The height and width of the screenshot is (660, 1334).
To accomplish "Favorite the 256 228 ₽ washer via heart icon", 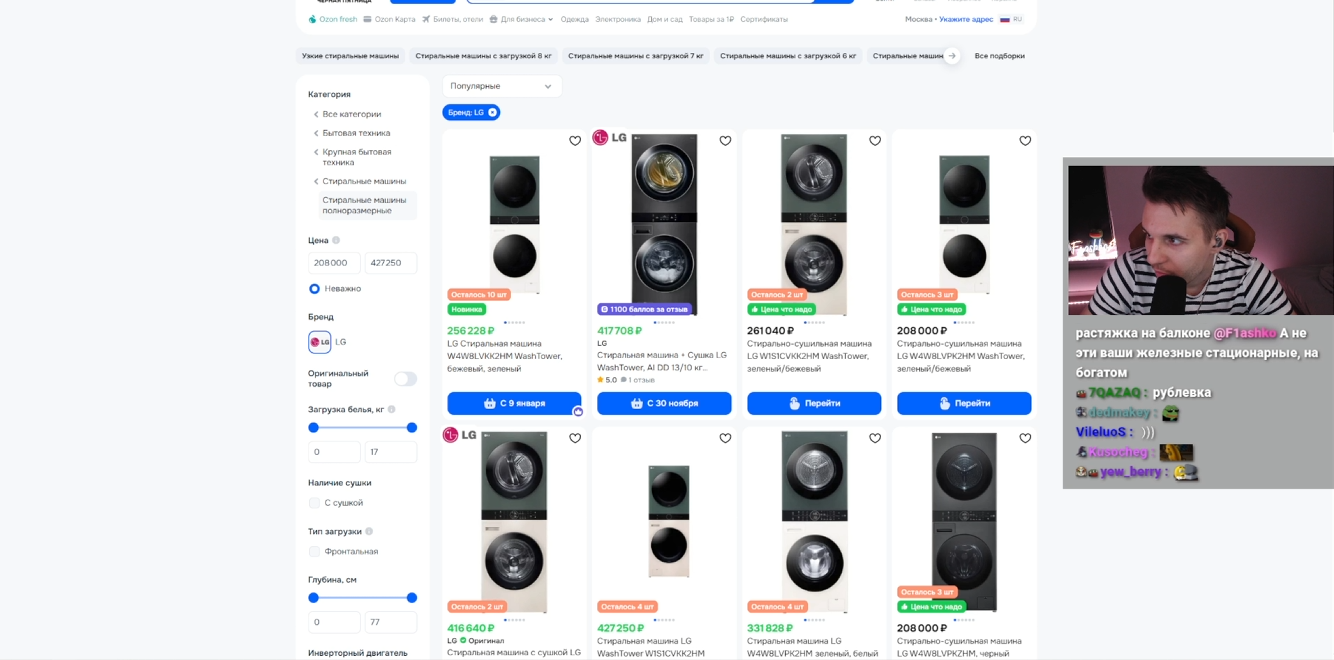I will (x=575, y=141).
